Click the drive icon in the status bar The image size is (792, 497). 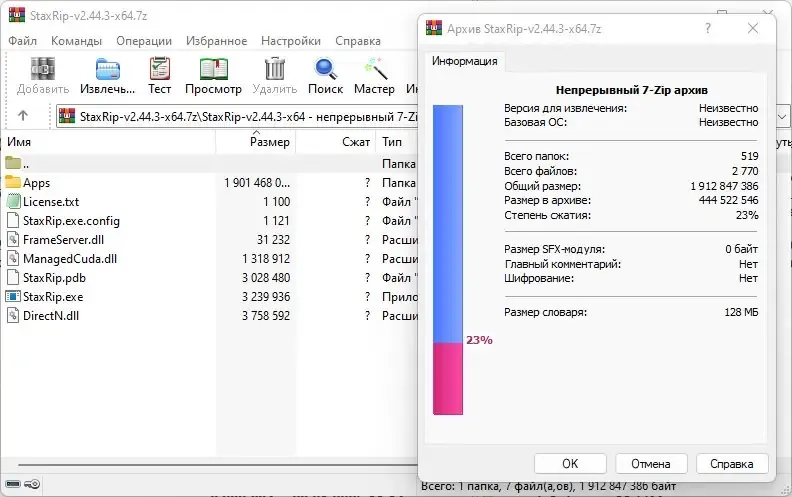(x=13, y=484)
